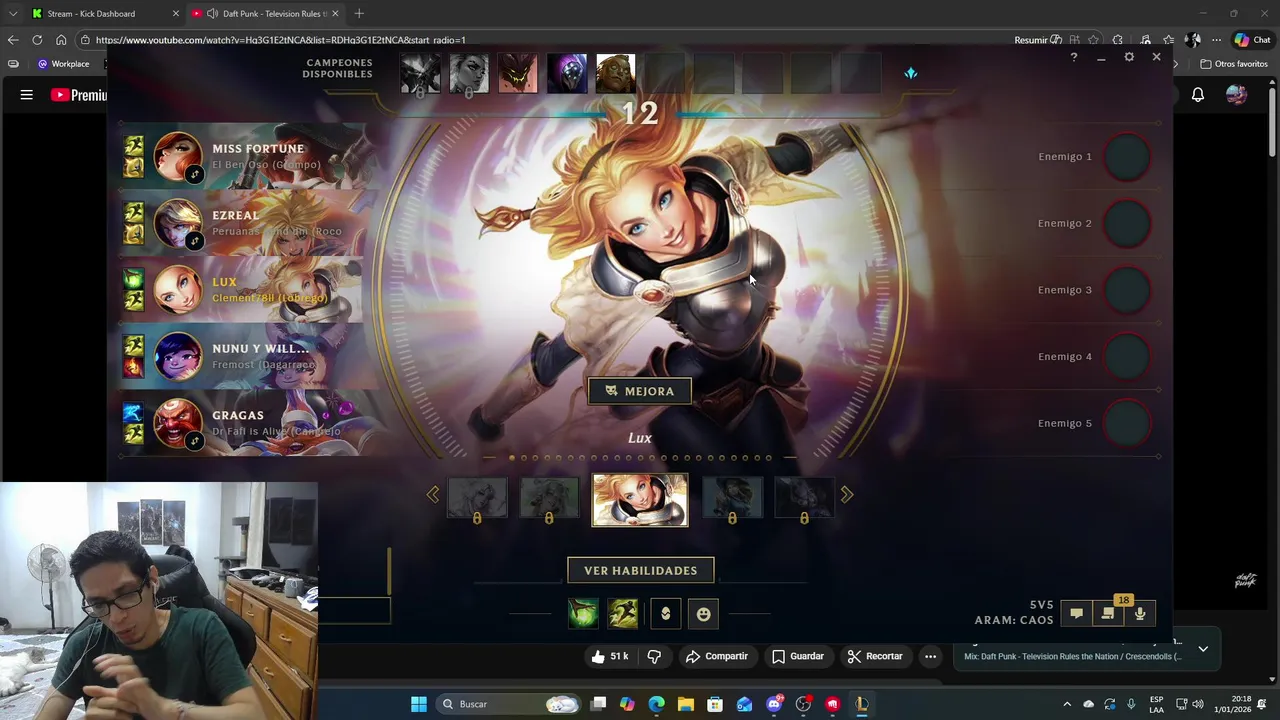The image size is (1280, 720).
Task: Open a new browser tab
Action: tap(359, 14)
